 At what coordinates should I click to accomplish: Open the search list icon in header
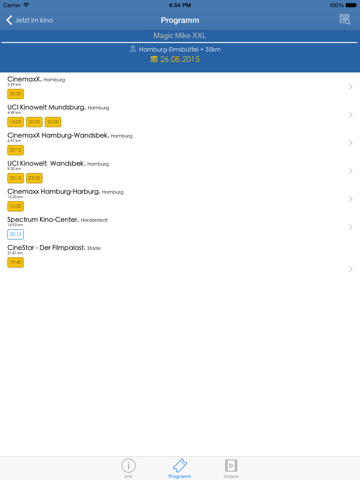tap(345, 20)
